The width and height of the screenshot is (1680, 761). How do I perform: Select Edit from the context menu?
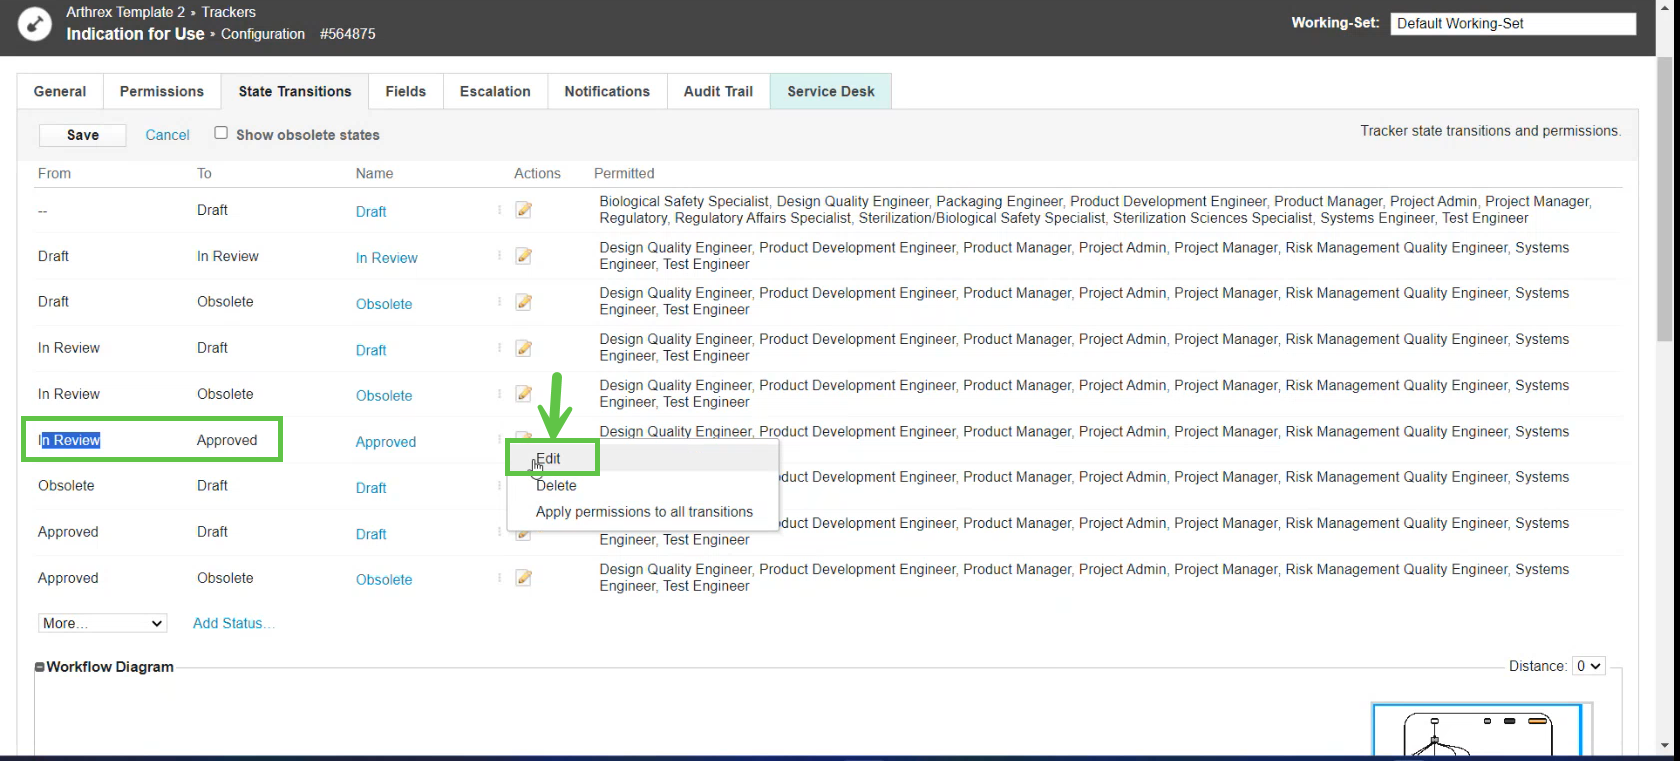[549, 459]
